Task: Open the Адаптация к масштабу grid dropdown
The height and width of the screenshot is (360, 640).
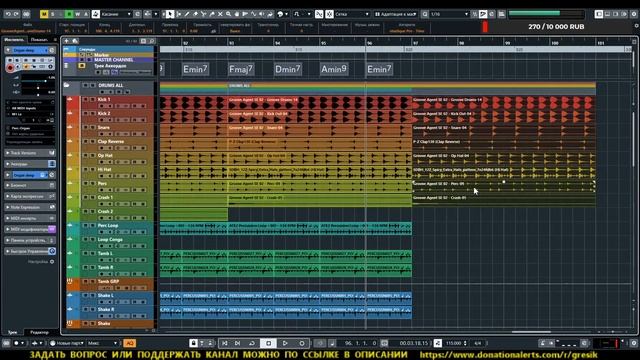Action: 395,14
